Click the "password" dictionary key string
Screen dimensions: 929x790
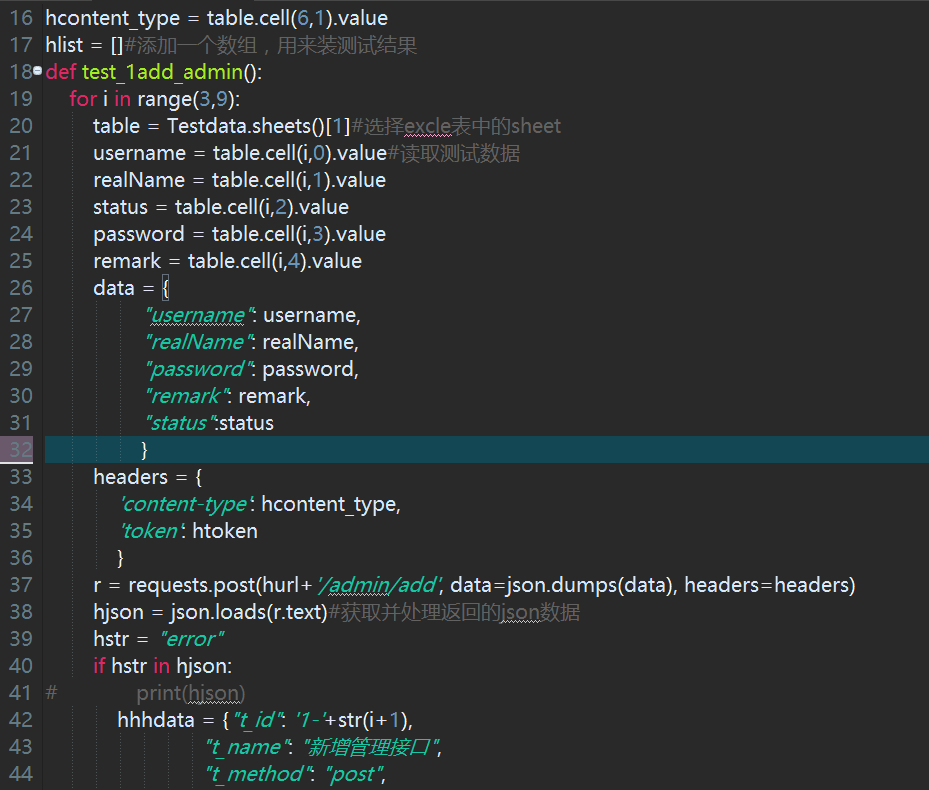[200, 369]
